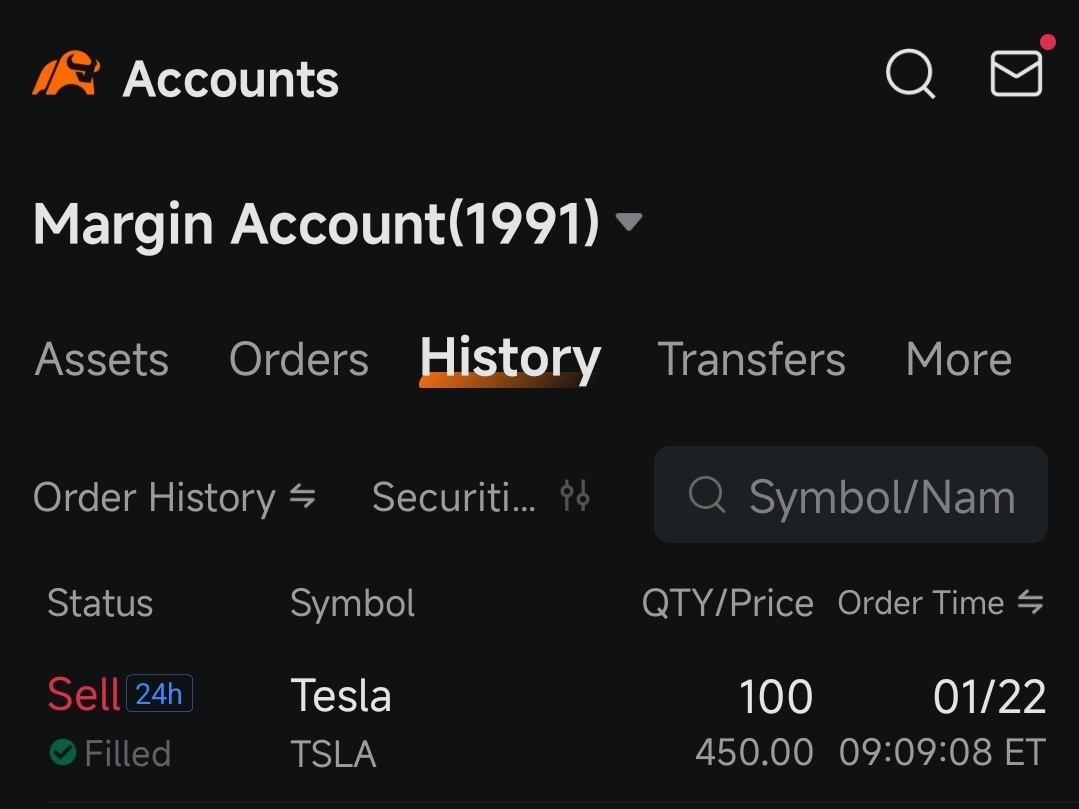Switch to the Assets tab
The image size is (1079, 809).
click(101, 359)
